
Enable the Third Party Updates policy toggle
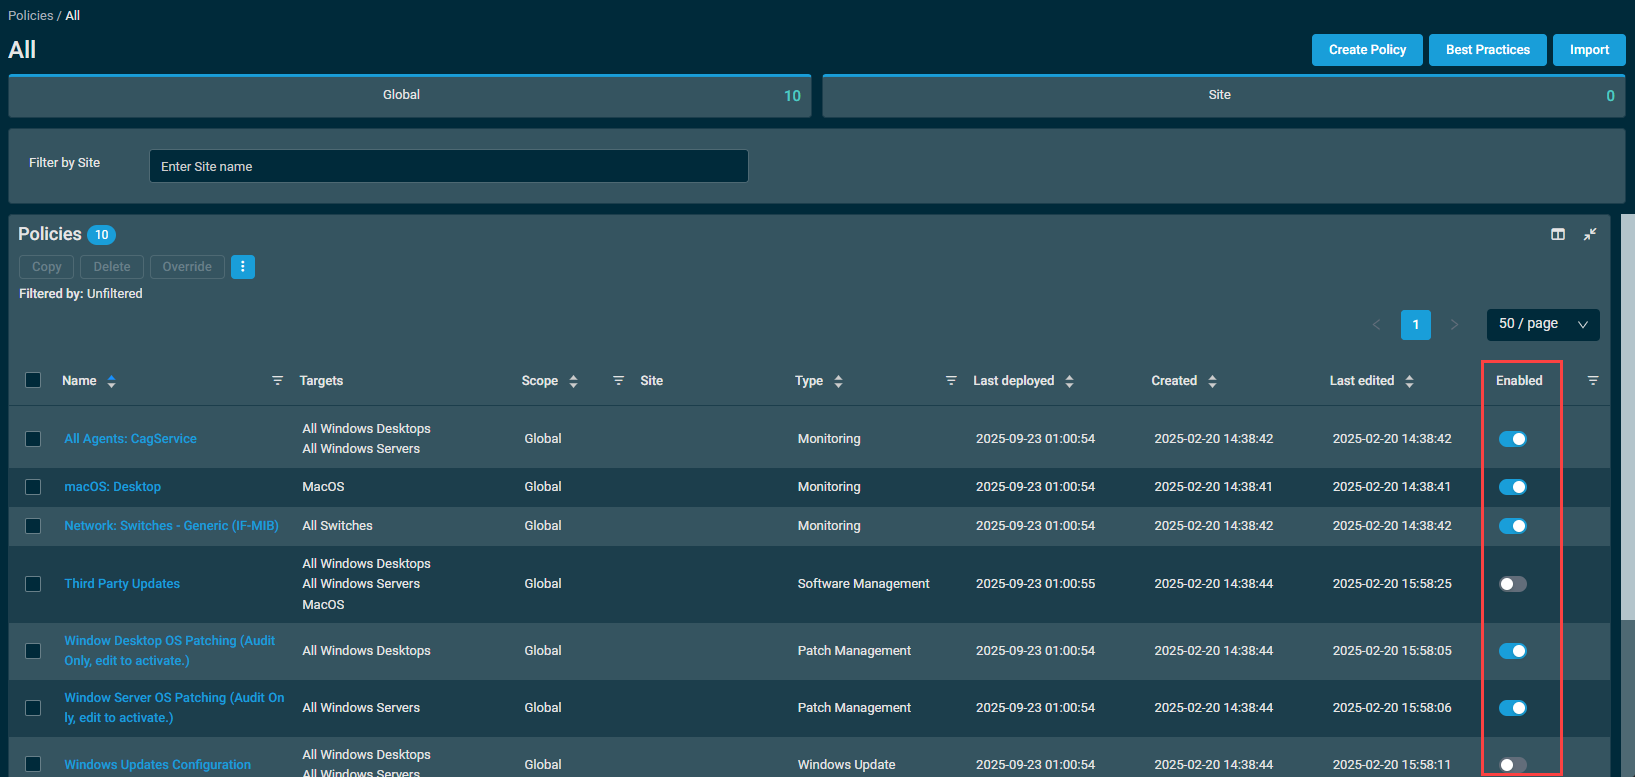pos(1512,584)
